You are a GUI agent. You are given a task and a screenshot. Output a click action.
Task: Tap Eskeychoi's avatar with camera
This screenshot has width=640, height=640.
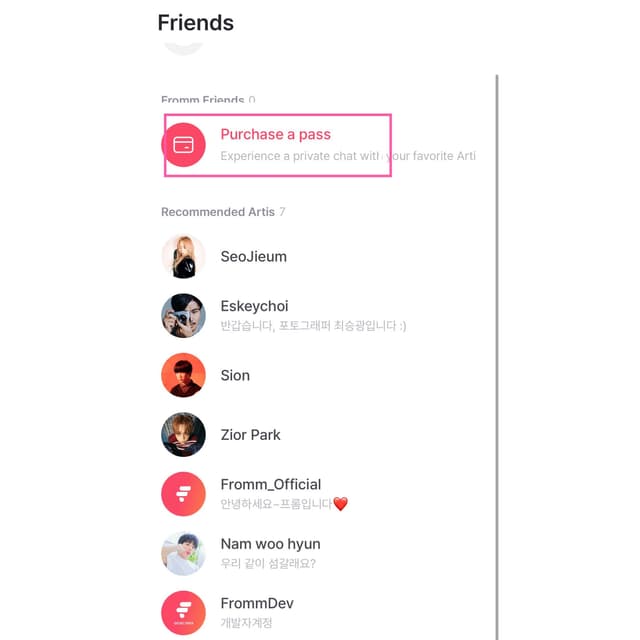183,316
